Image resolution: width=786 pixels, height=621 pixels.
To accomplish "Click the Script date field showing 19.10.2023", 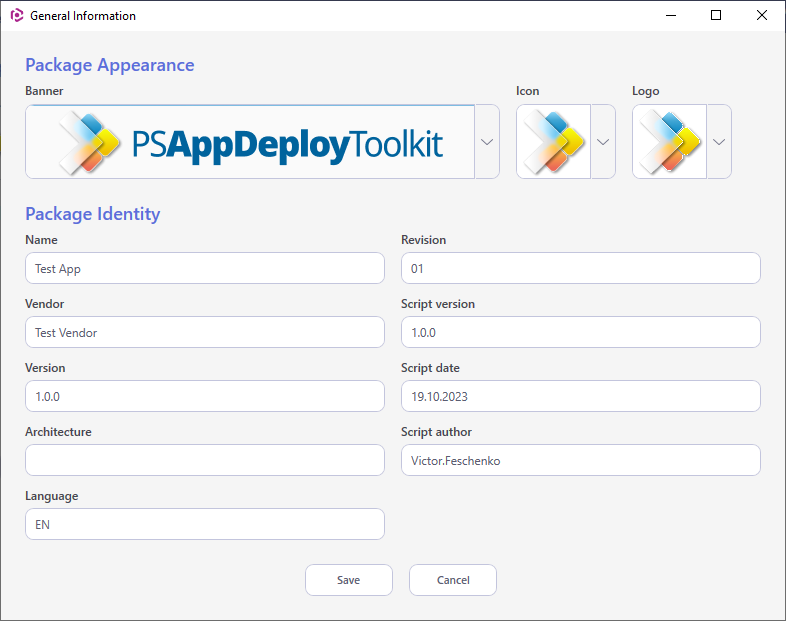I will tap(581, 396).
